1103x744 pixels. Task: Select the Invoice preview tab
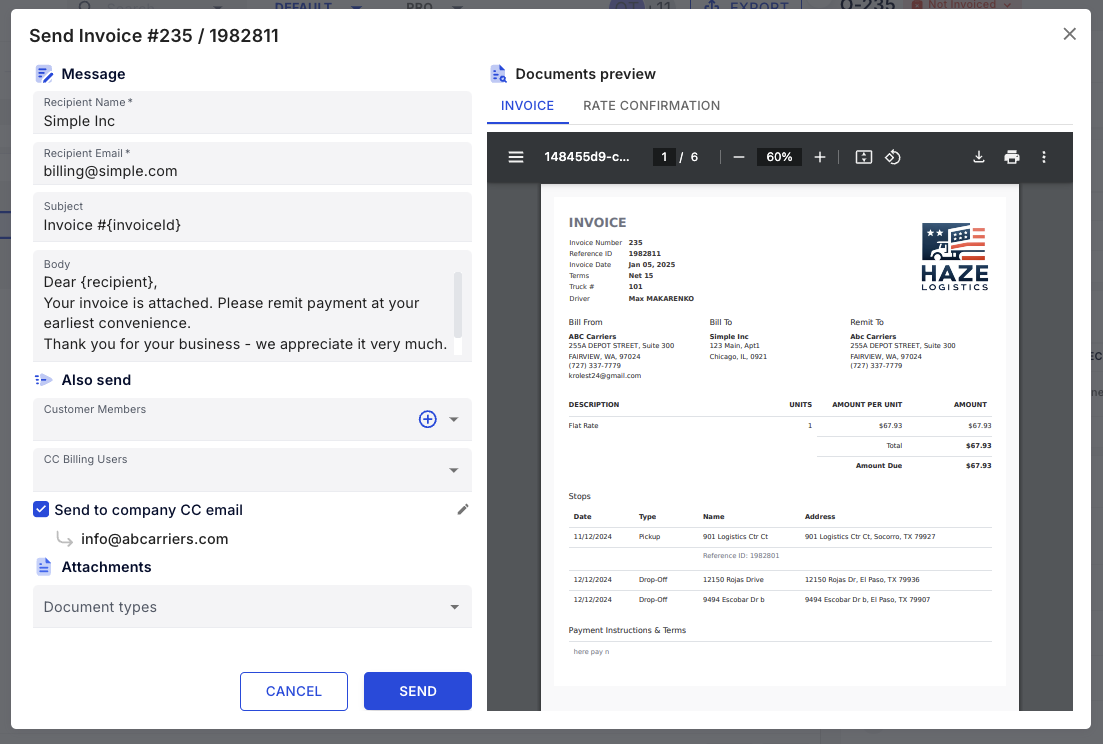coord(527,106)
